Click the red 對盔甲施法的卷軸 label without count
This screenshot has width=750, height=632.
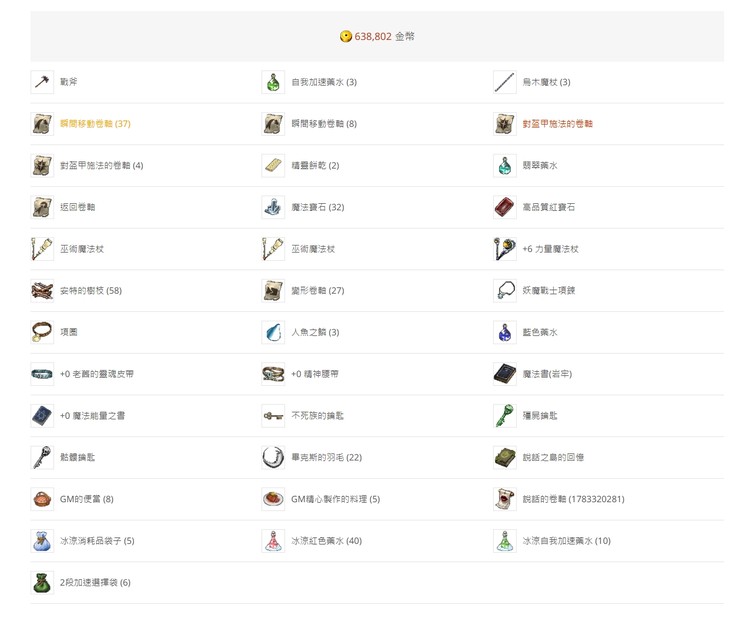point(558,123)
